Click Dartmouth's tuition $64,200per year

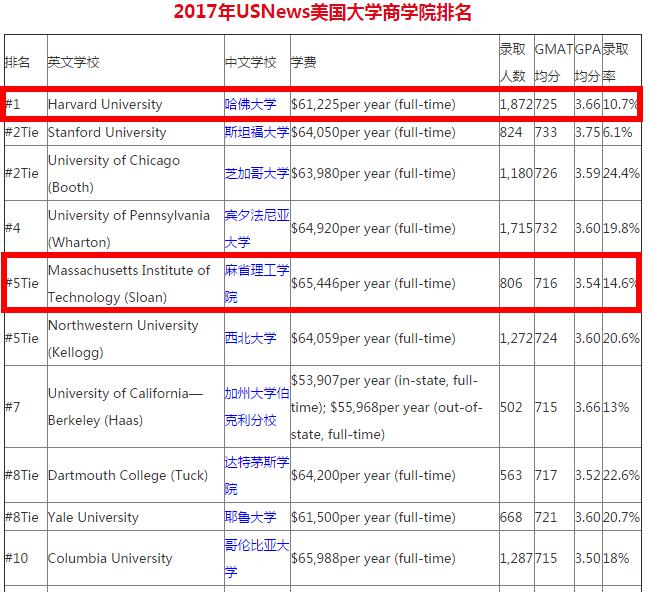[x=373, y=475]
